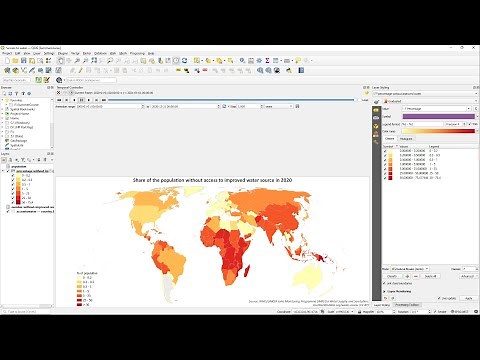The image size is (480, 360).
Task: Click the Python console icon
Action: click(289, 71)
